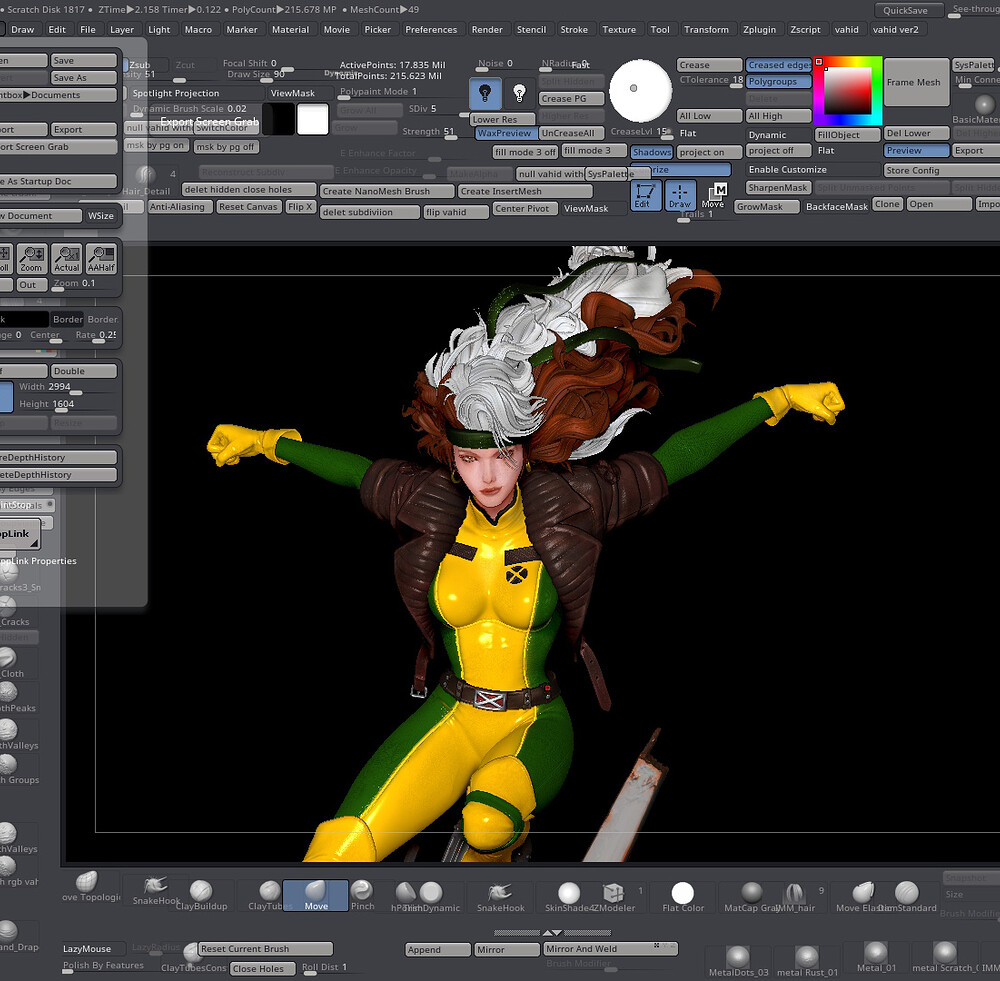The width and height of the screenshot is (1000, 981).
Task: Select the ClayTubes brush
Action: (x=267, y=895)
